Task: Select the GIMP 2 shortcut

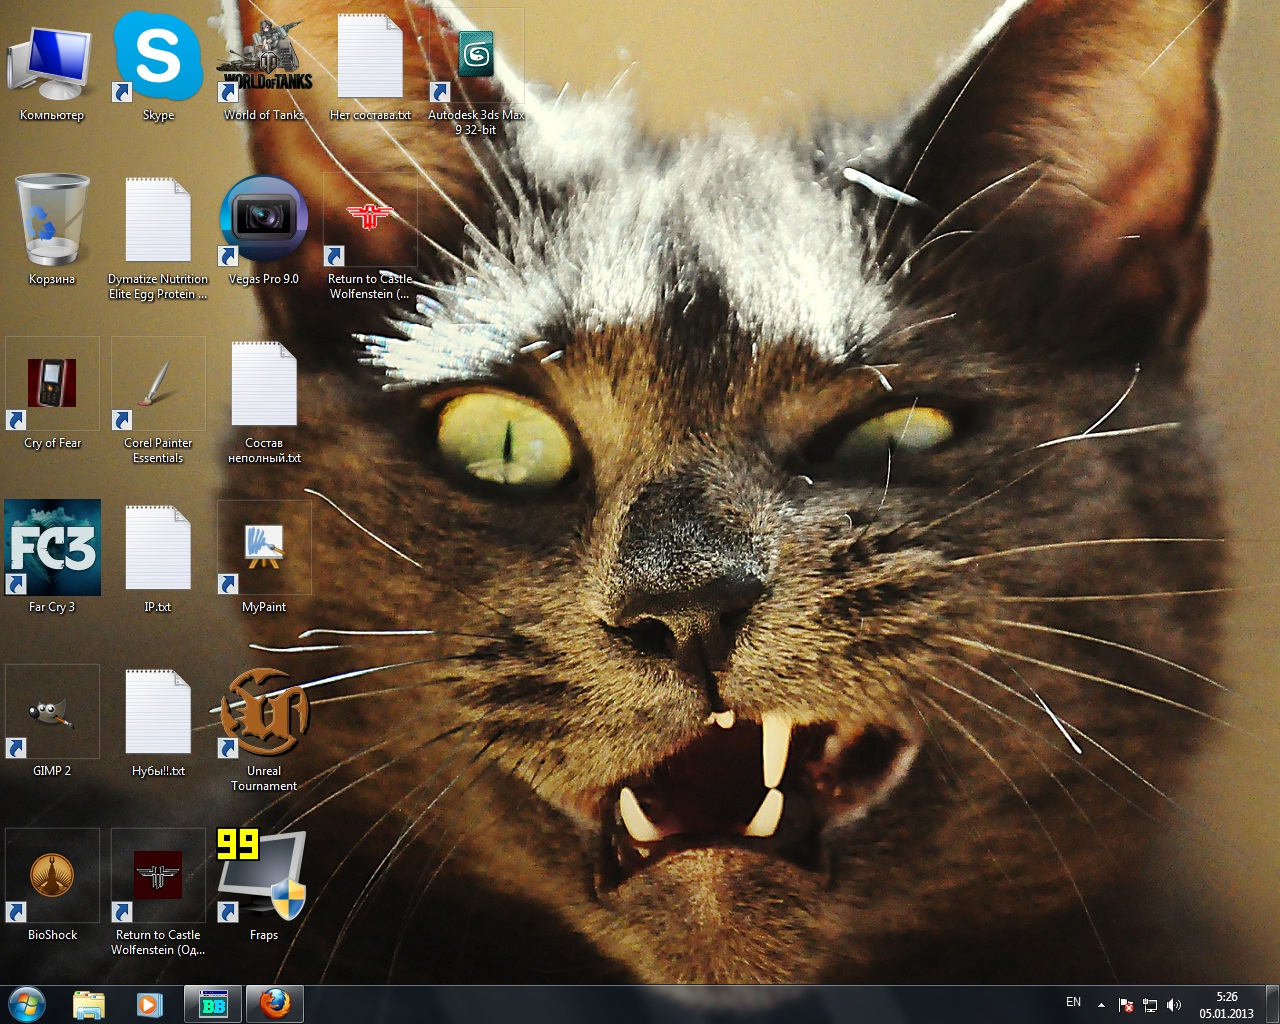Action: (52, 712)
